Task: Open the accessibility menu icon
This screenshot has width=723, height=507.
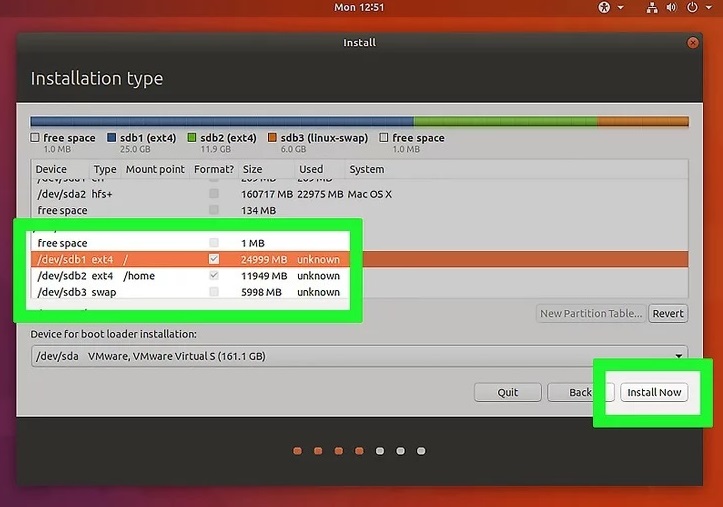Action: pyautogui.click(x=604, y=7)
